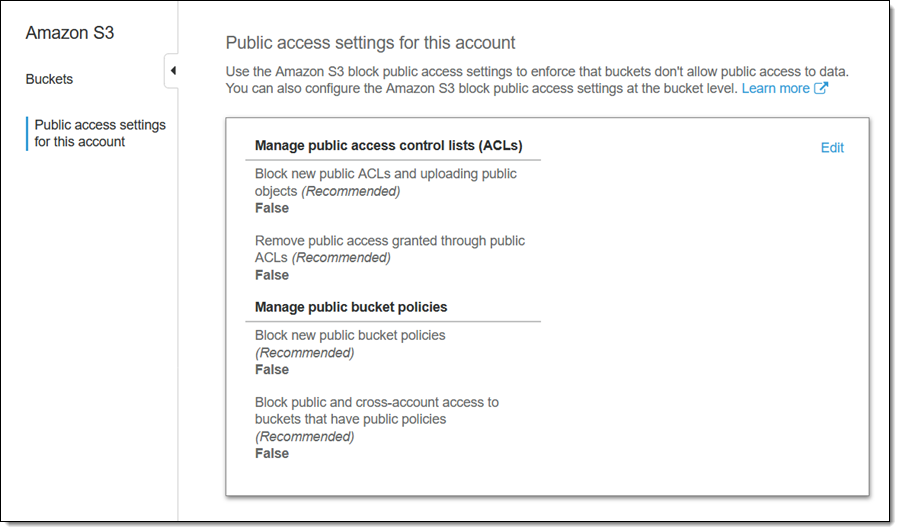Click the Block new public ACLs setting text

click(x=385, y=182)
